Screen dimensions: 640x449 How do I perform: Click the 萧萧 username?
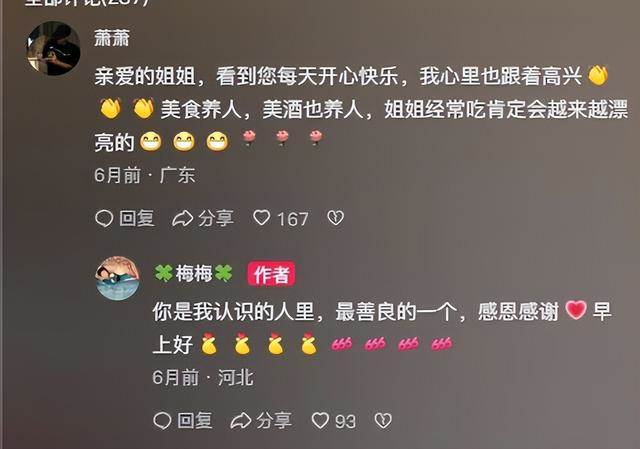pos(112,38)
